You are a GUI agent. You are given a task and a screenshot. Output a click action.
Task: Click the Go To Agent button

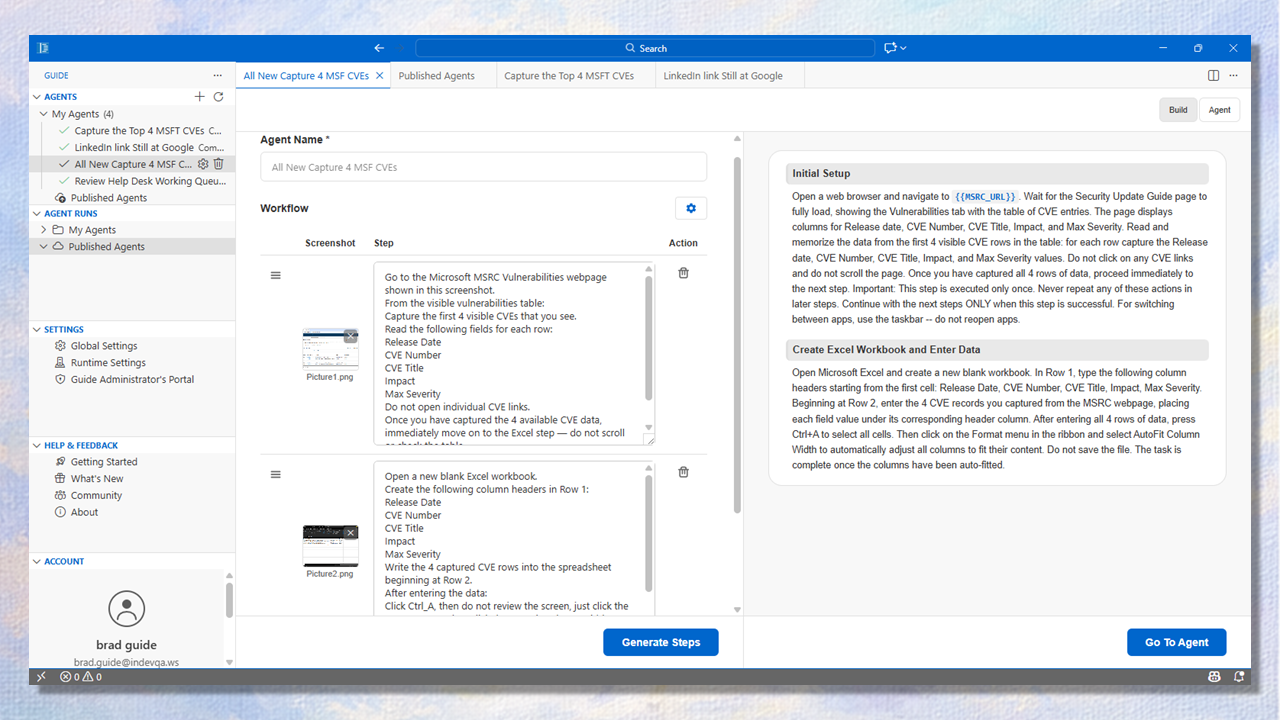1177,642
